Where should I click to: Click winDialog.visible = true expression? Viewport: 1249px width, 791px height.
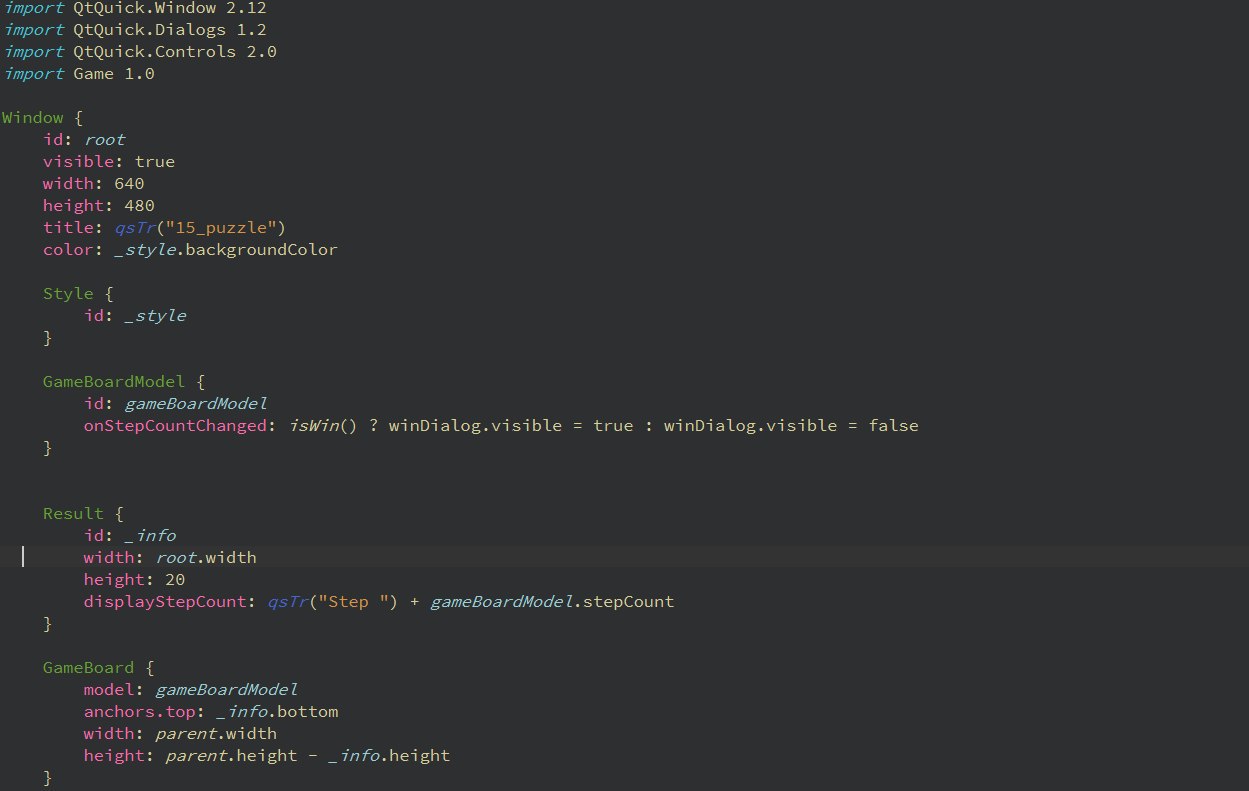pos(511,425)
